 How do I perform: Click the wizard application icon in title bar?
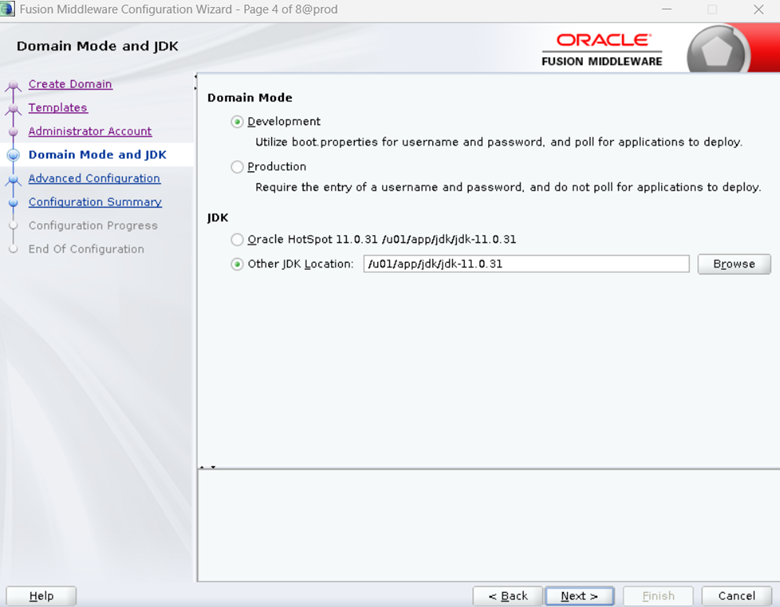click(7, 9)
